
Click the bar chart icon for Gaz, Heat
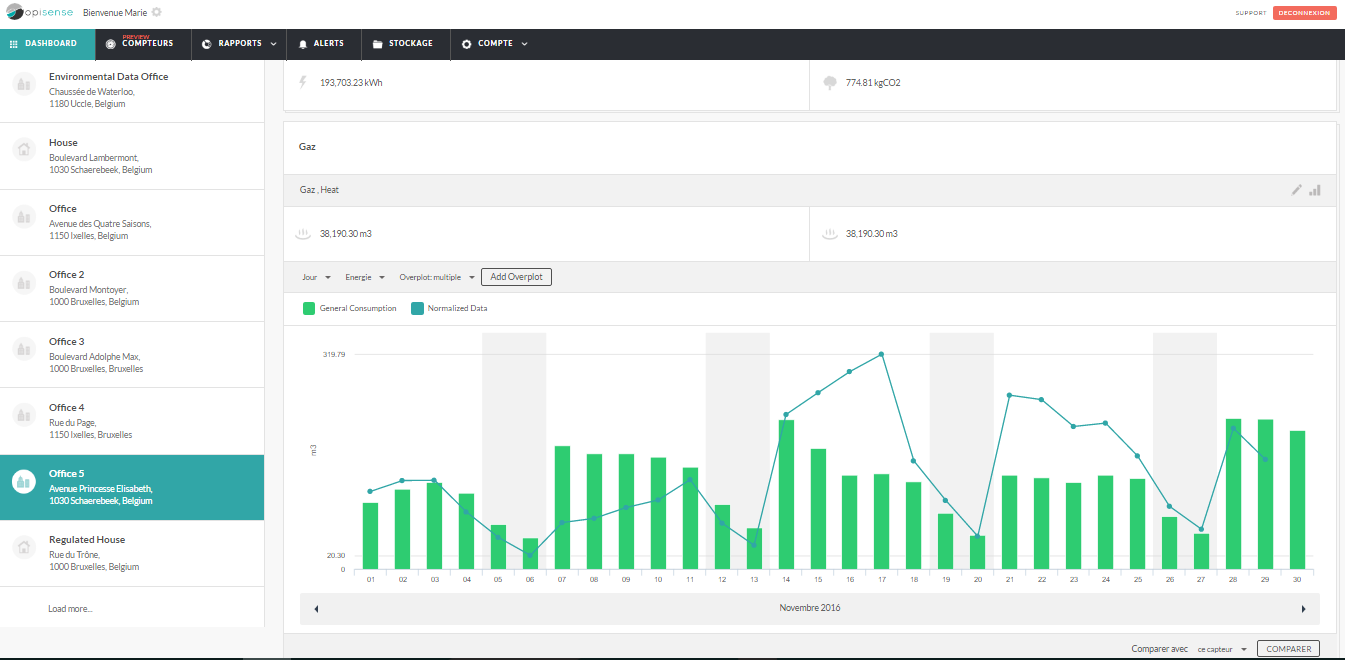click(1315, 189)
